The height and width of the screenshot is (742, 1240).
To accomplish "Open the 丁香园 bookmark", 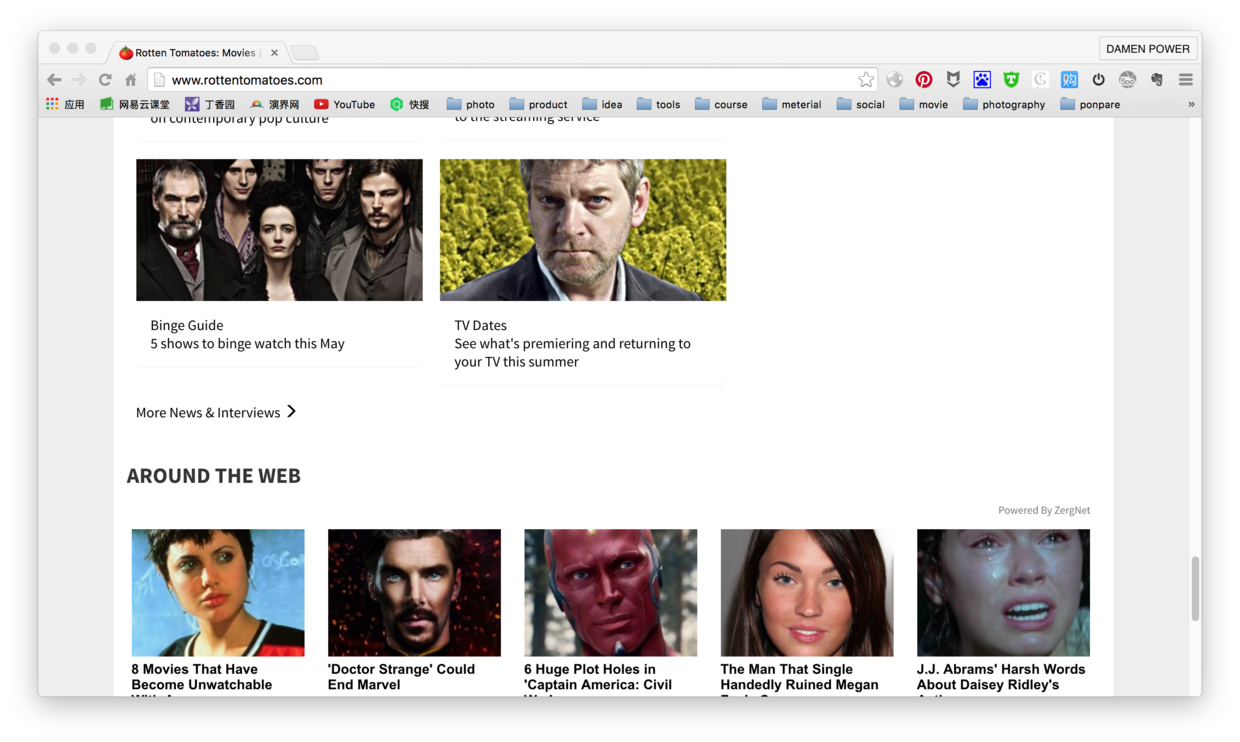I will pos(209,104).
